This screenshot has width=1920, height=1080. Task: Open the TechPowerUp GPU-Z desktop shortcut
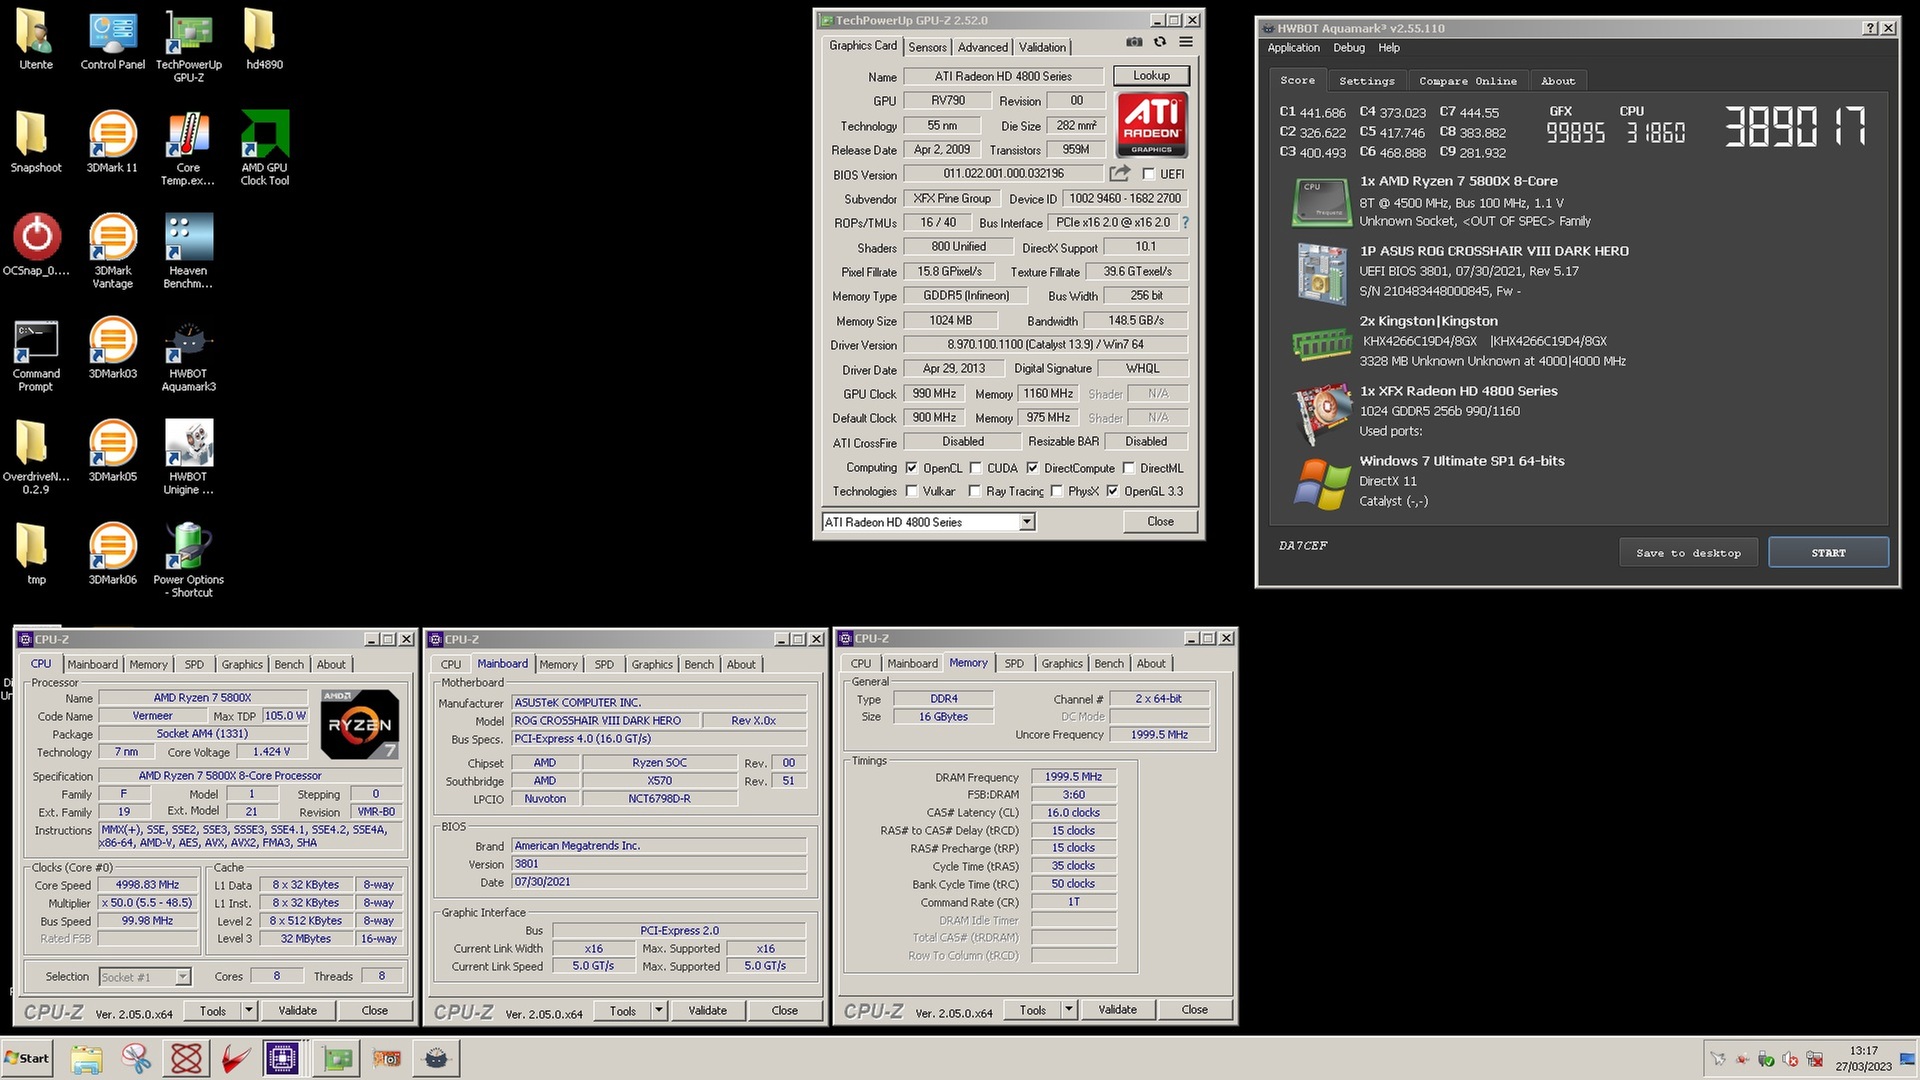(x=188, y=45)
